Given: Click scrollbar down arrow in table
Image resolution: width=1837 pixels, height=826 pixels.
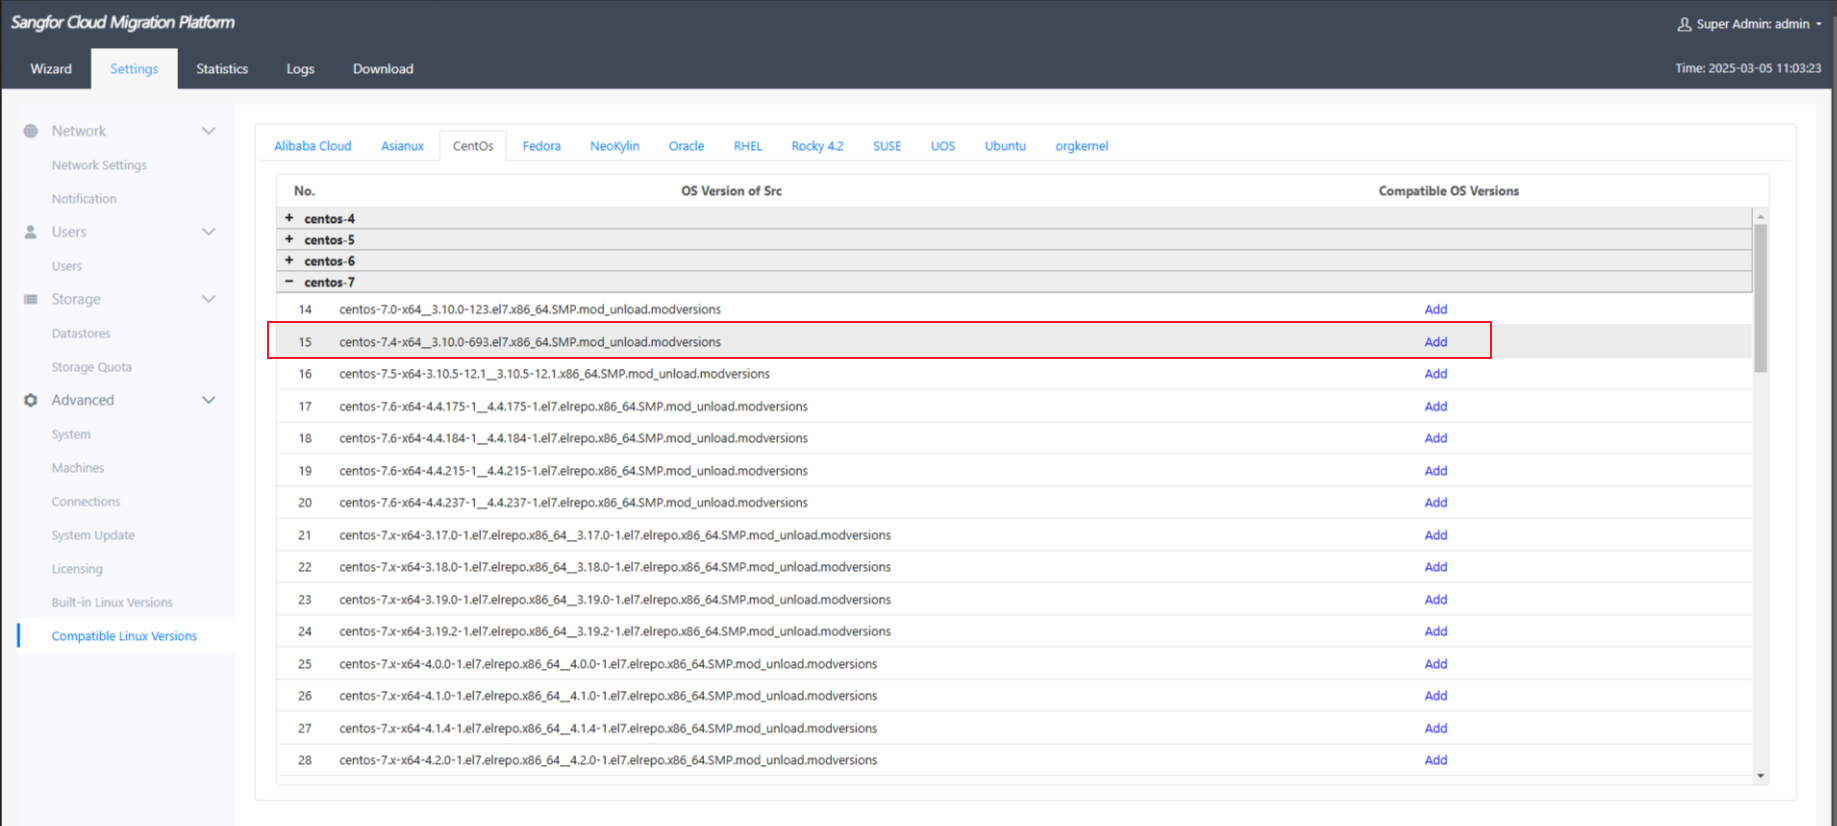Looking at the screenshot, I should [1760, 776].
